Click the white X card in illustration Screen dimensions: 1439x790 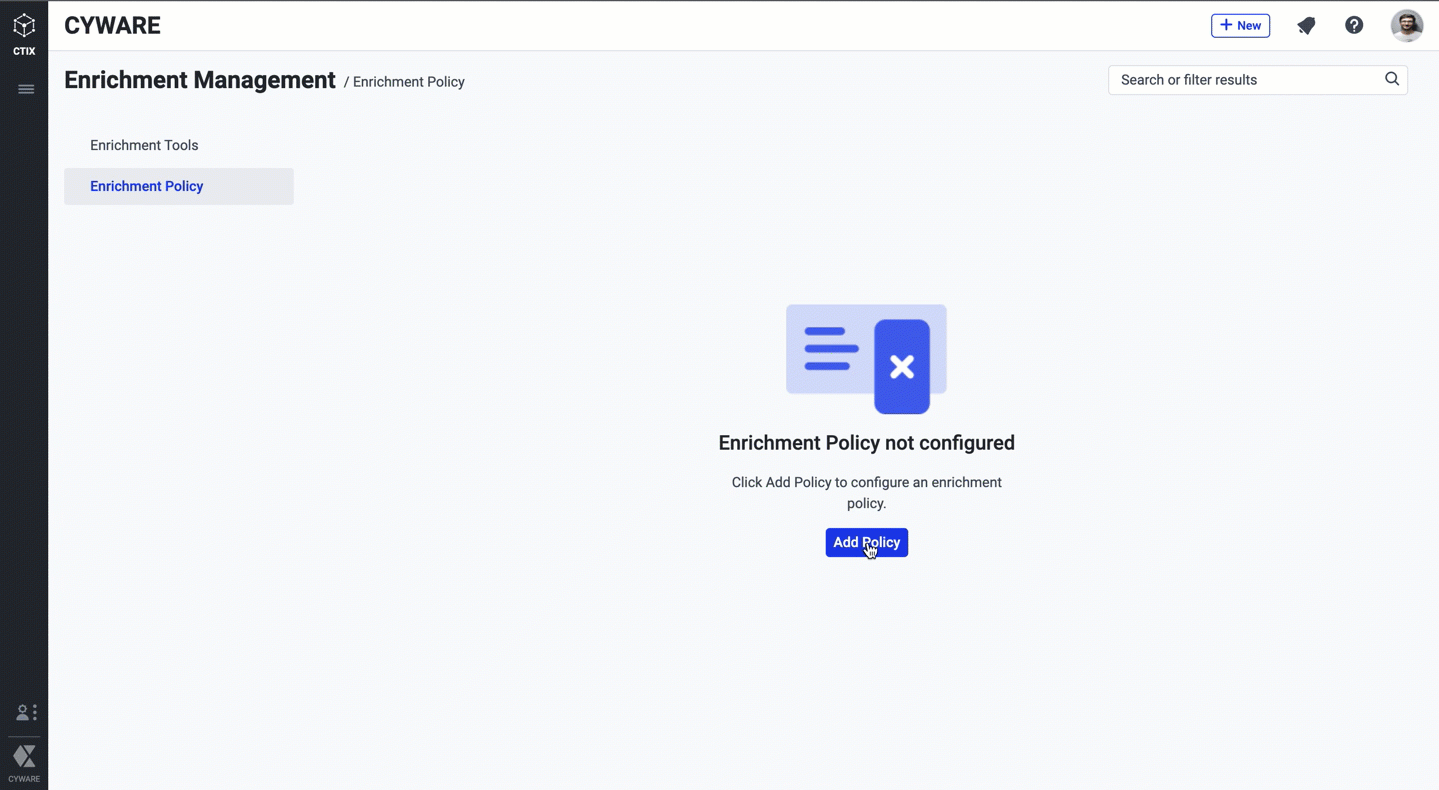click(902, 366)
